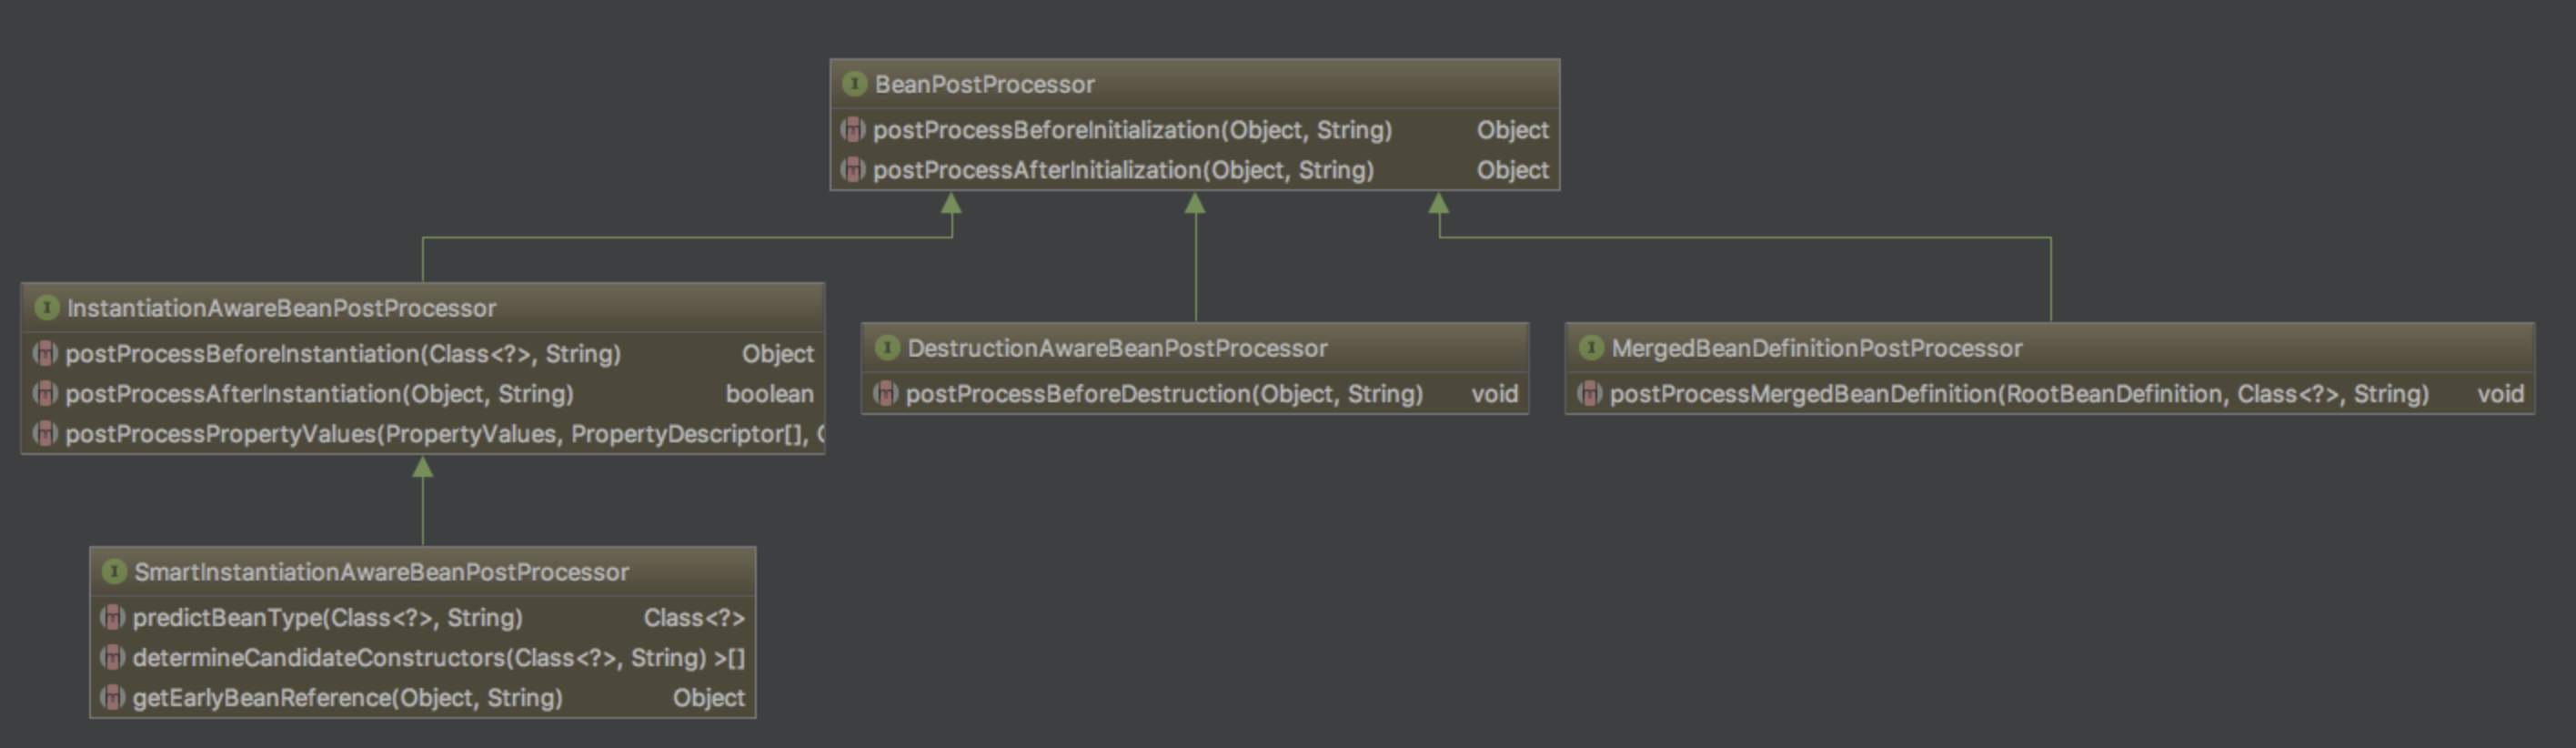
Task: Click Object return type of postProcessAfterInitialization
Action: (1512, 170)
